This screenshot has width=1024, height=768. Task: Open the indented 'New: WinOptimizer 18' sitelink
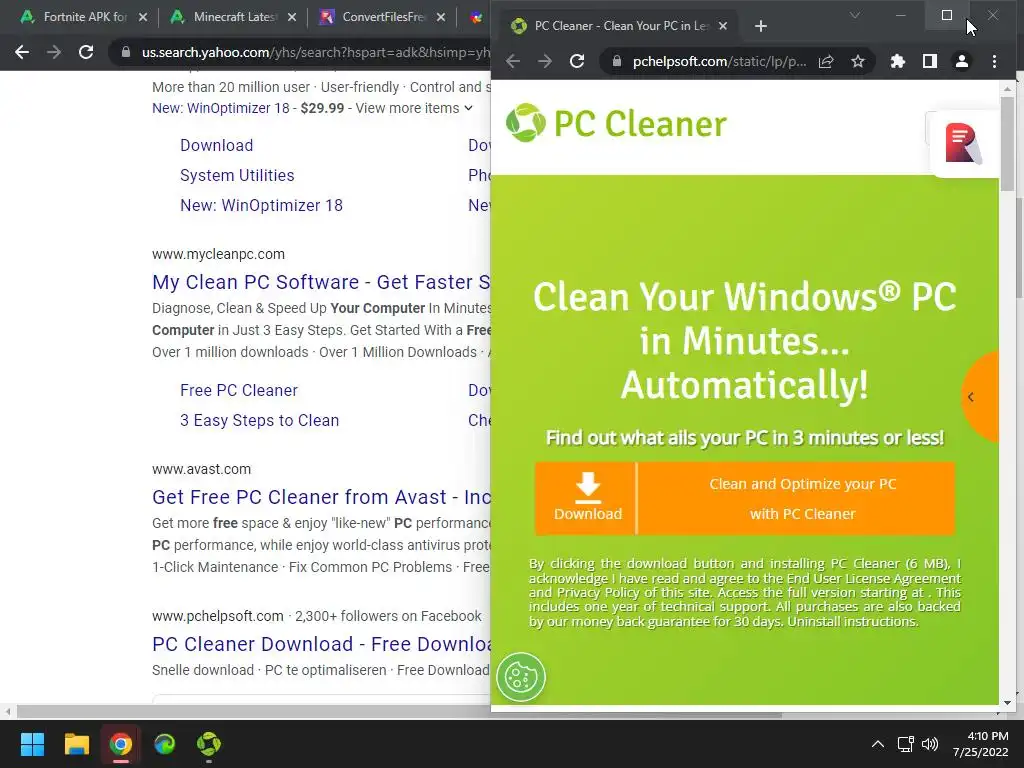point(261,205)
